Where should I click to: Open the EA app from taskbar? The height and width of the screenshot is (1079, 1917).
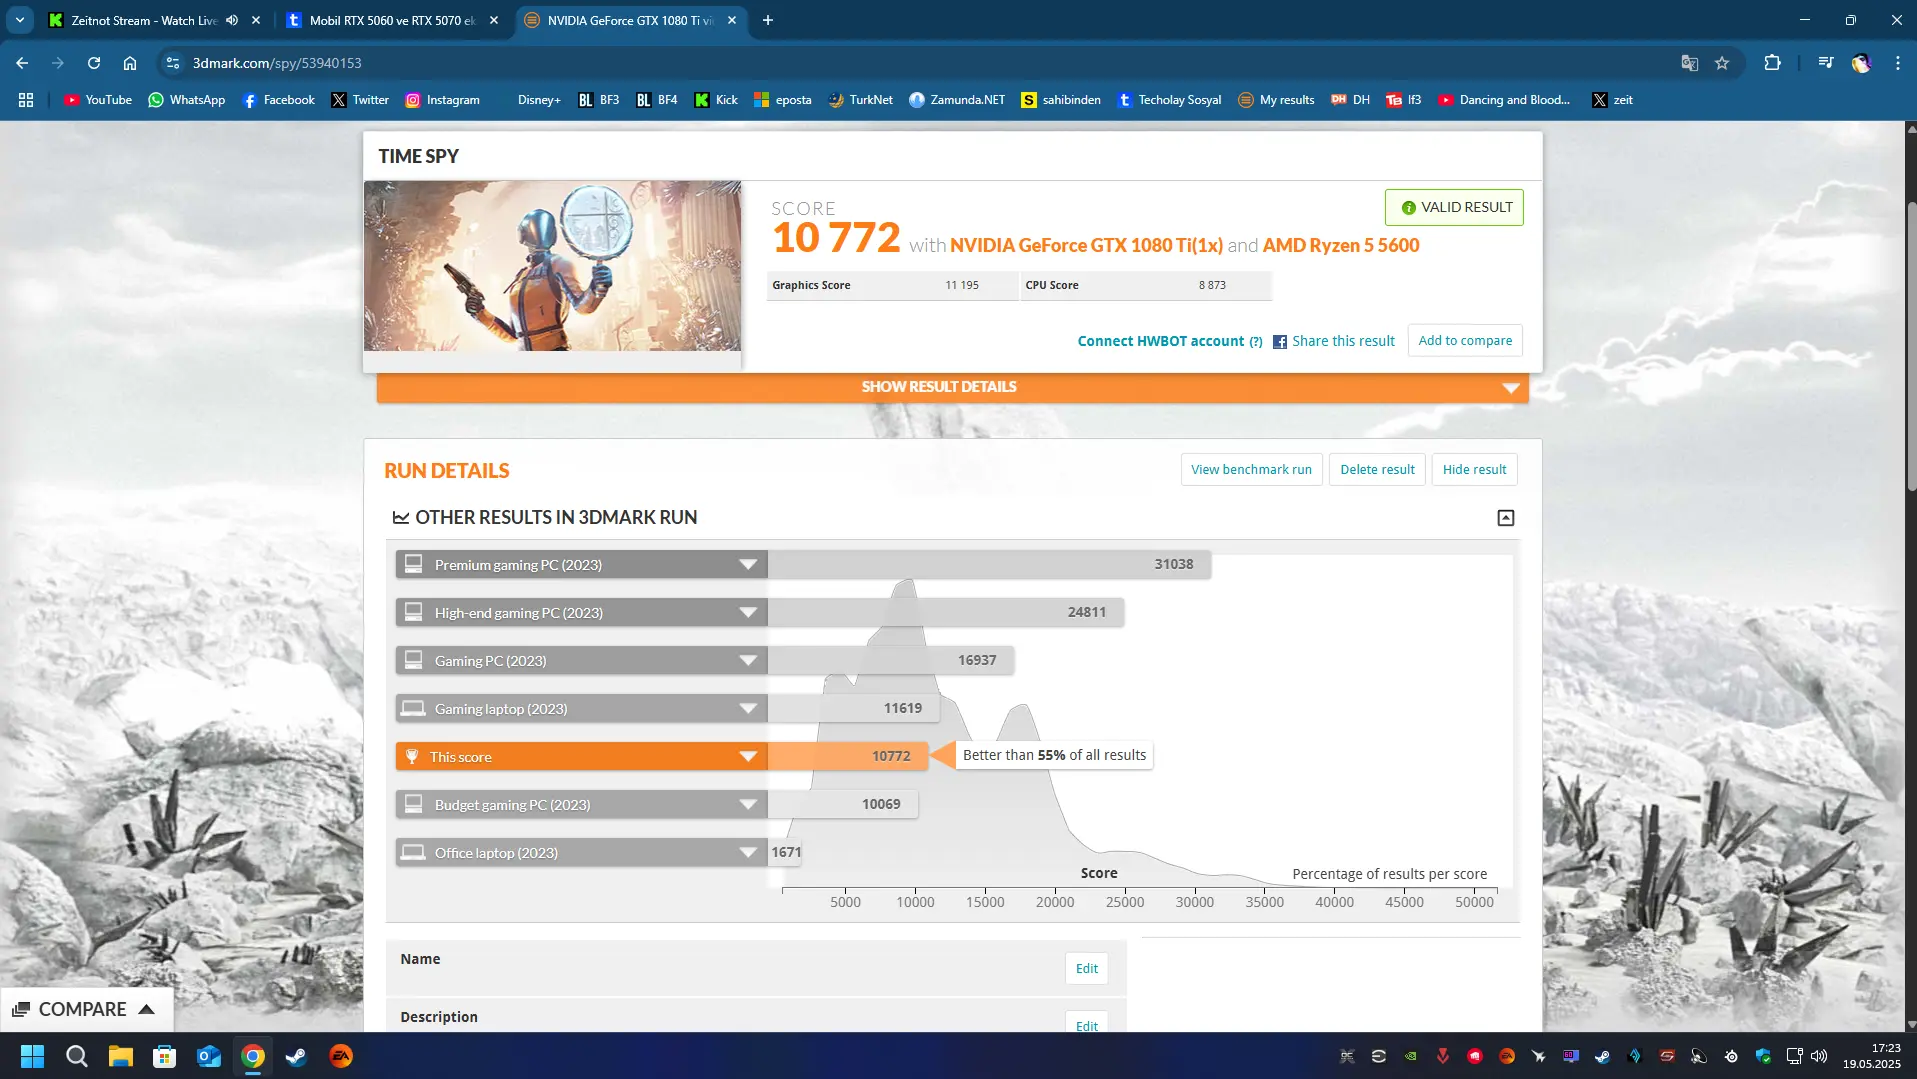pos(341,1056)
